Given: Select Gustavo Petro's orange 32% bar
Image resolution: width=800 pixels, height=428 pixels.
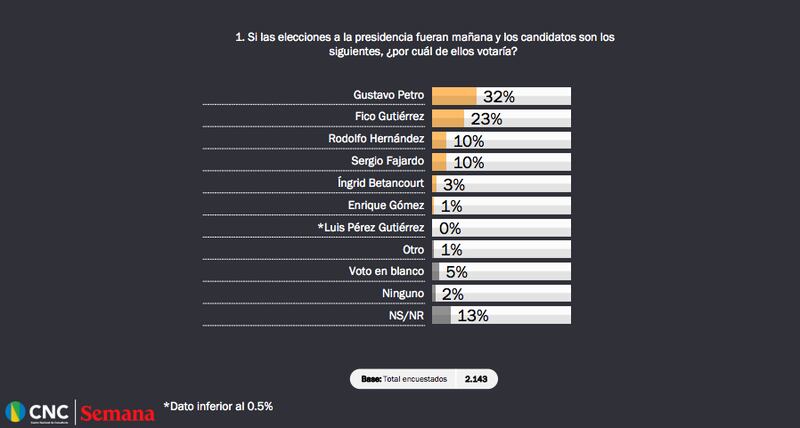Looking at the screenshot, I should click(x=454, y=96).
